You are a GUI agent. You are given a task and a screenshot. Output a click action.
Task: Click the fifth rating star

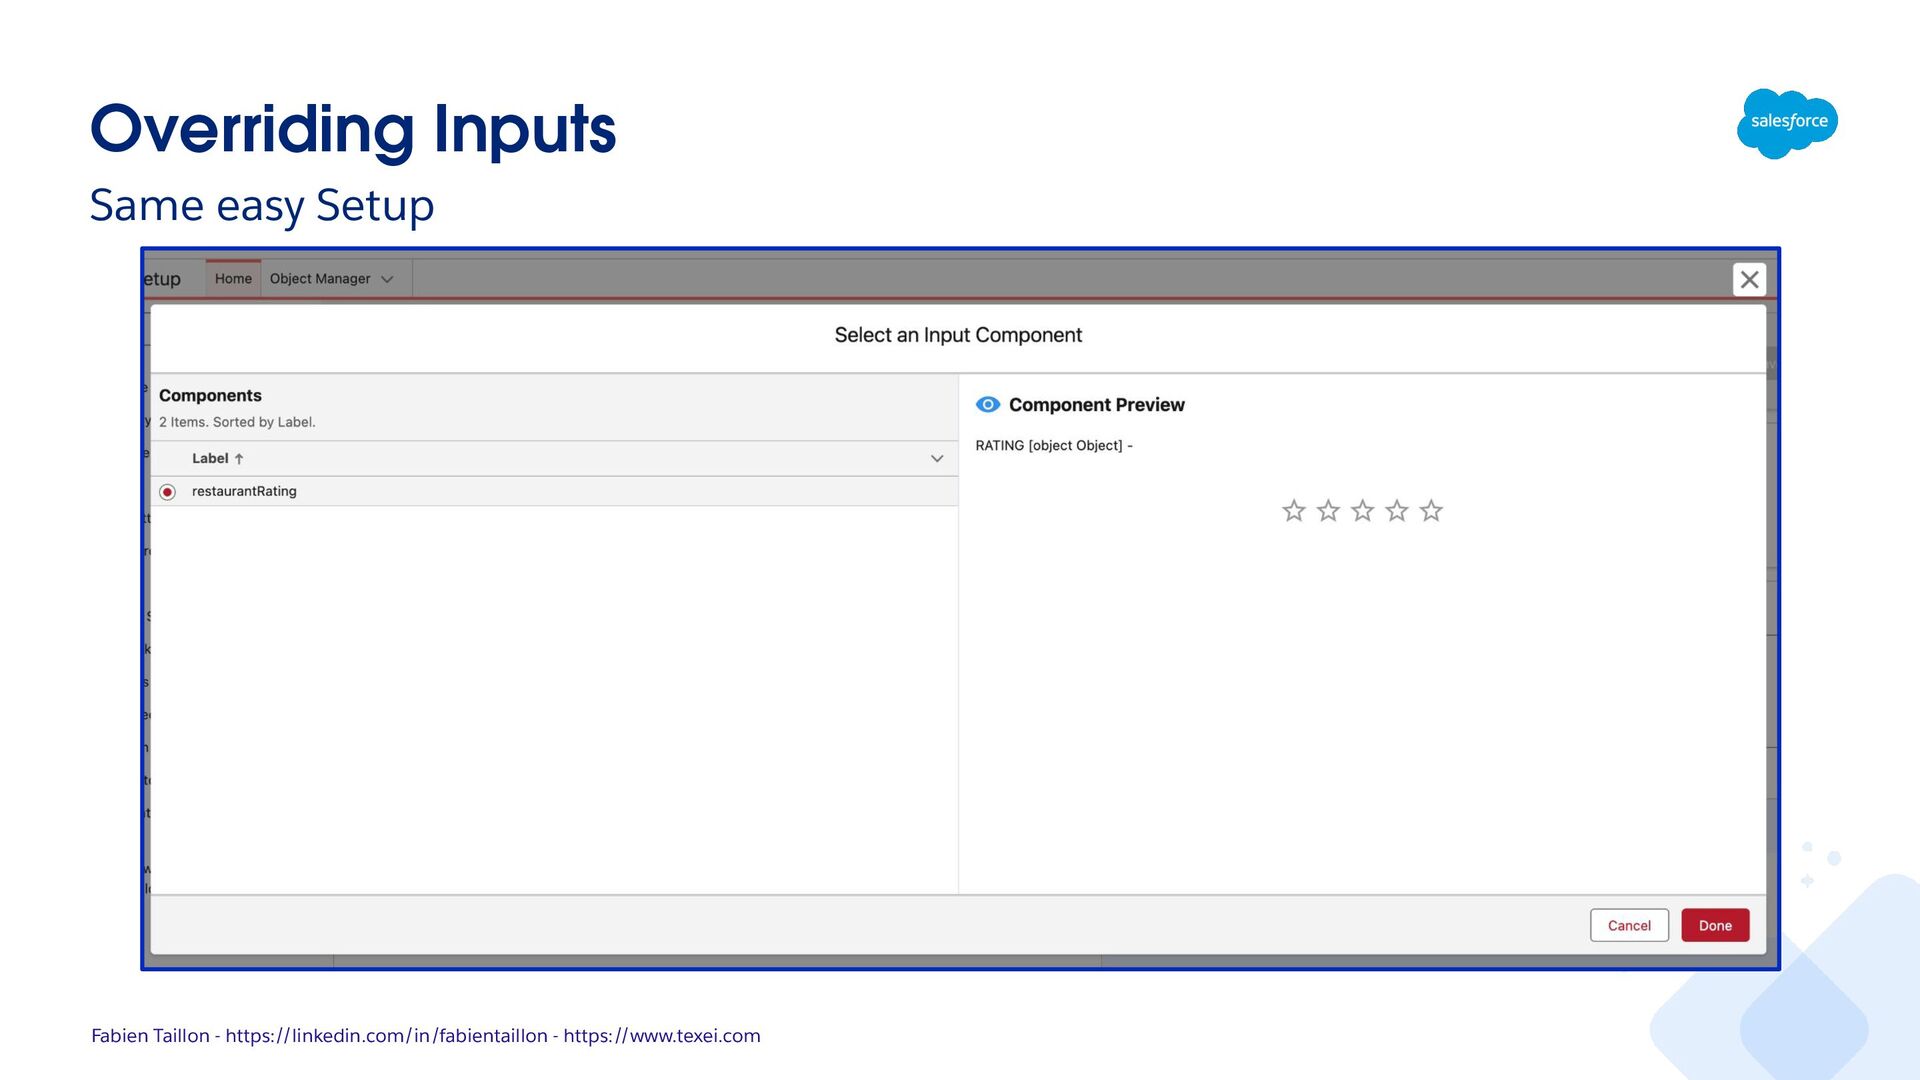click(x=1431, y=511)
